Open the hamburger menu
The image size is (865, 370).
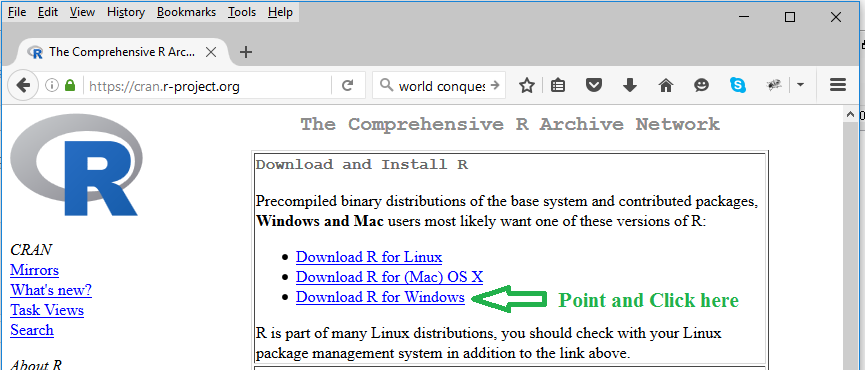(x=838, y=85)
